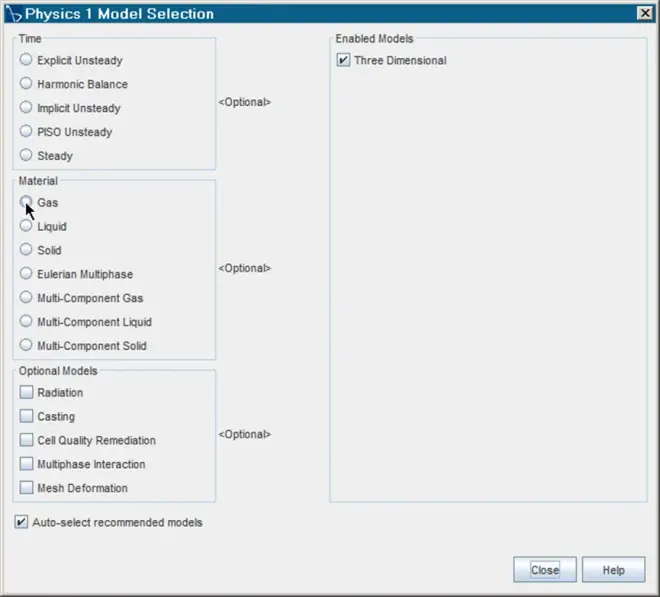Enable the Radiation optional model

(26, 392)
